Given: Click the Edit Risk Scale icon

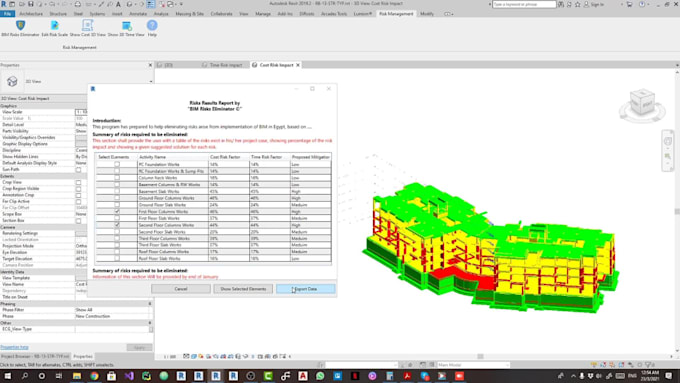Looking at the screenshot, I should (55, 26).
